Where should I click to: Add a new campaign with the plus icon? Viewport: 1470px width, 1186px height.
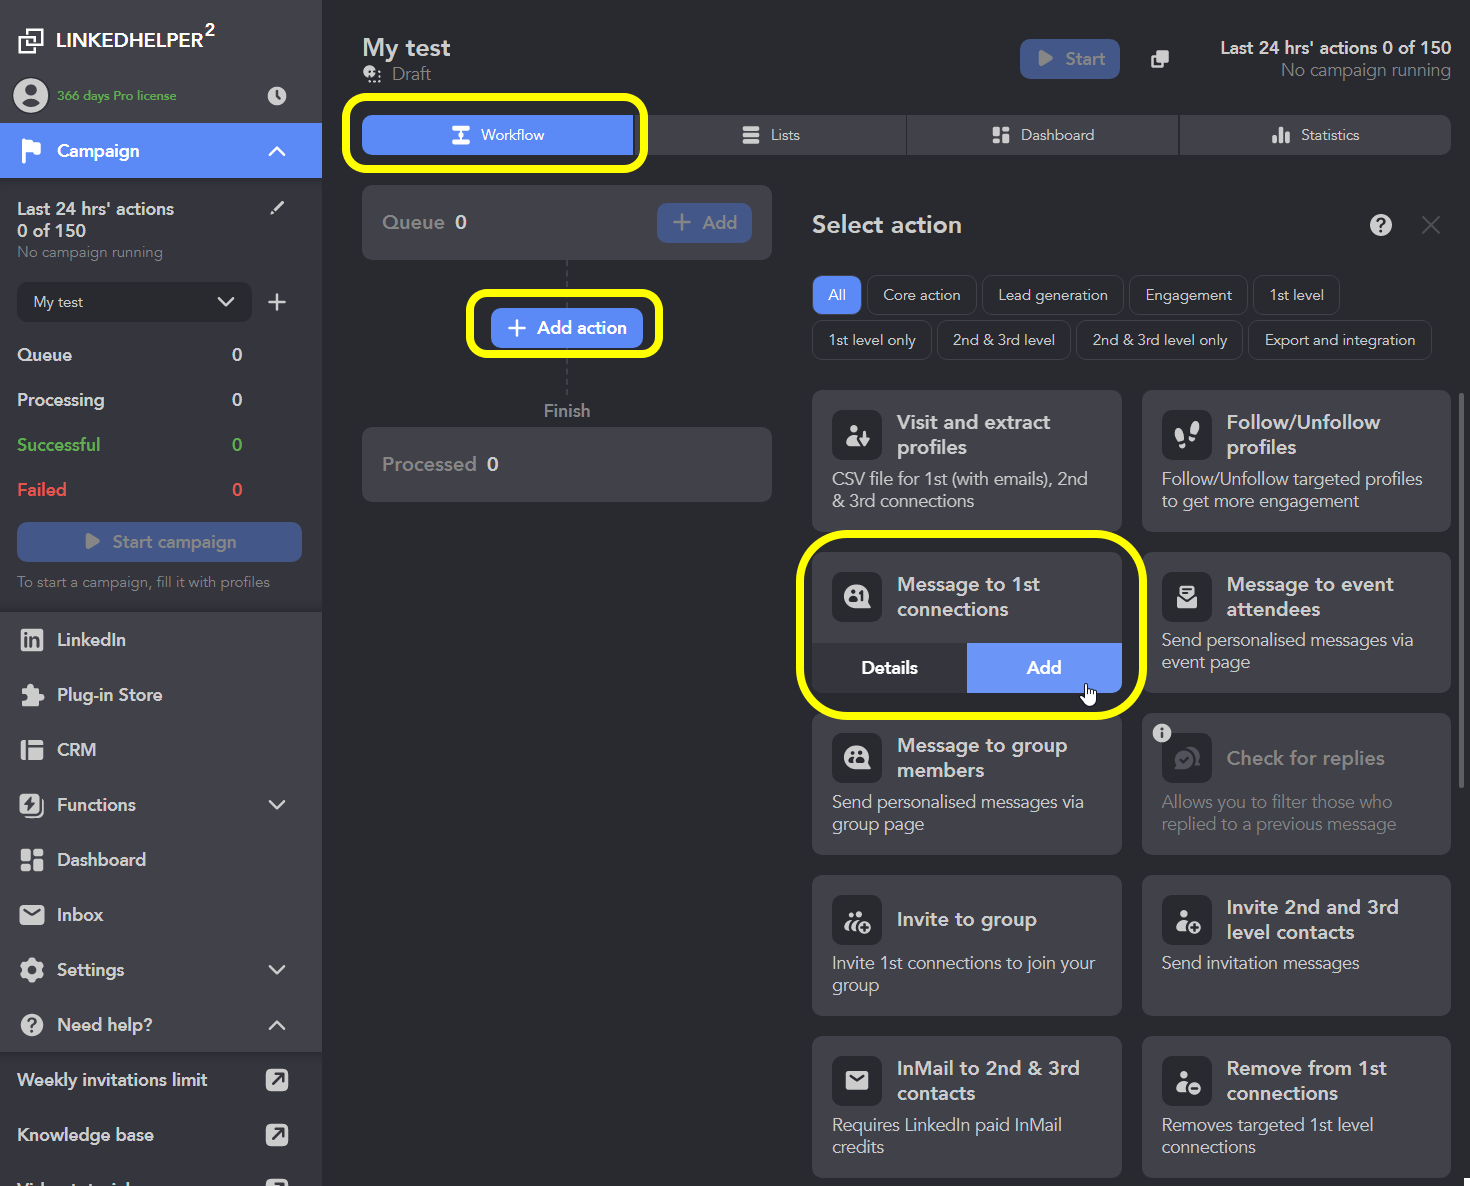pyautogui.click(x=277, y=302)
